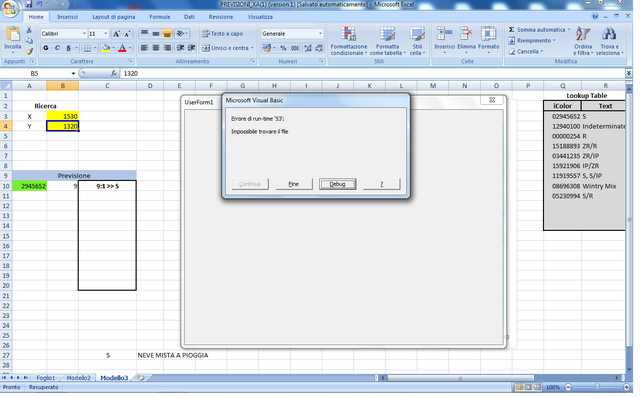Decrease font size with the small A icon
640x398 pixels.
click(127, 34)
